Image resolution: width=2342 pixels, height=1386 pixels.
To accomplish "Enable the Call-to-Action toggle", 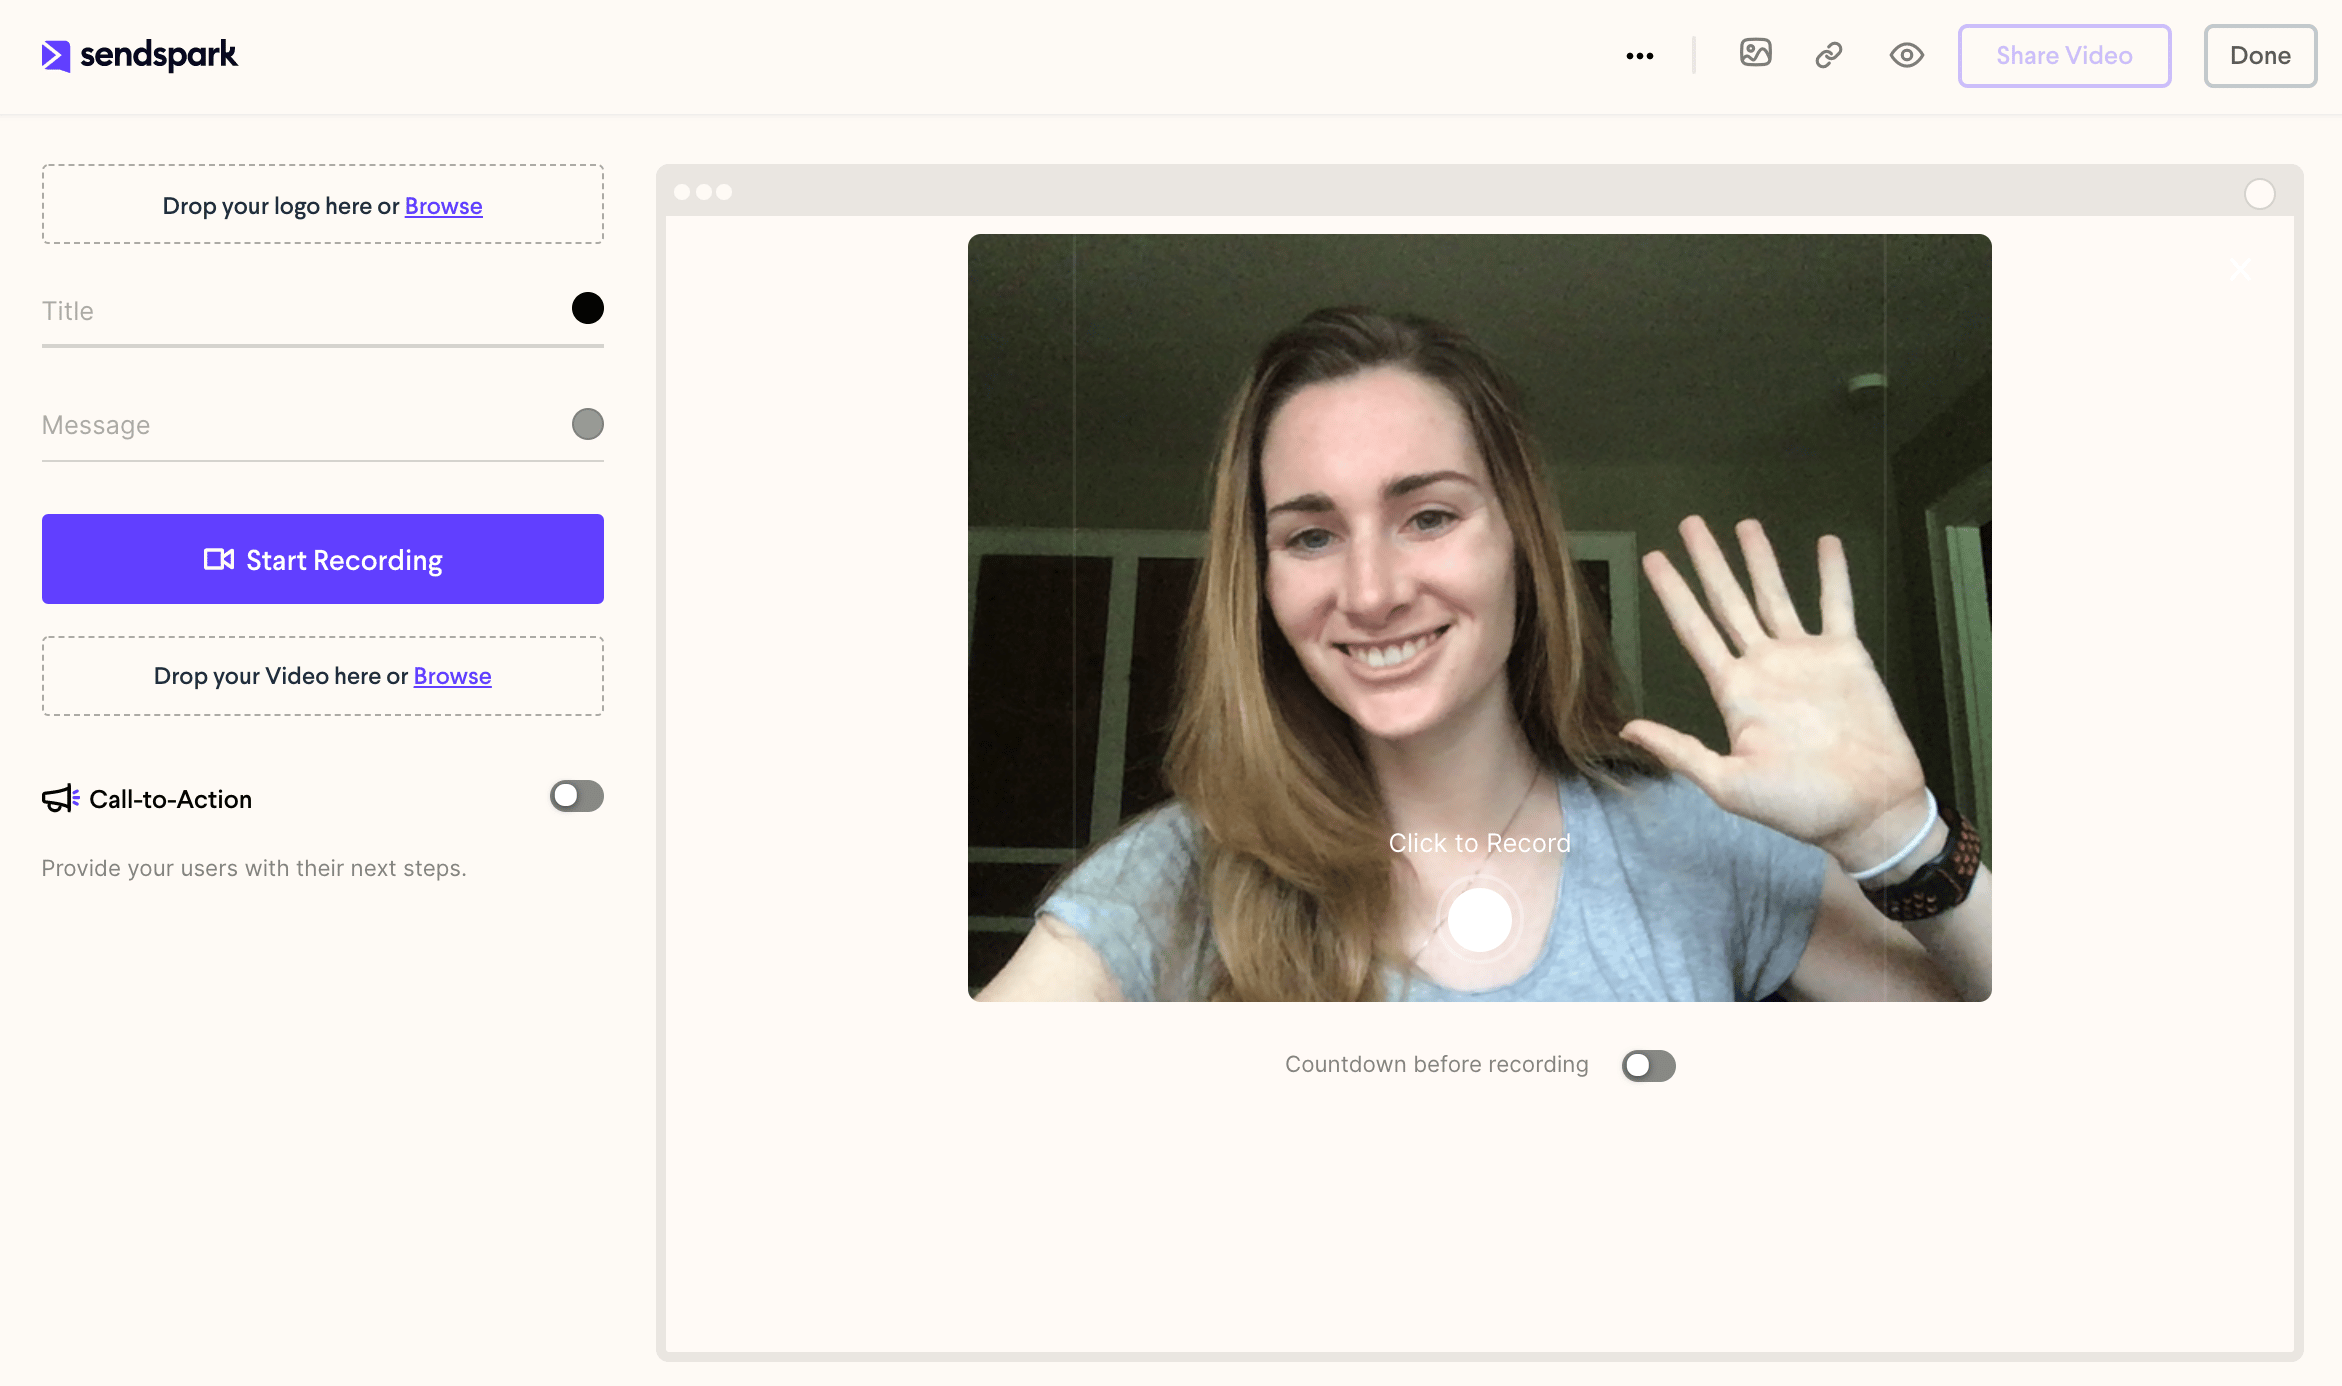I will (576, 796).
